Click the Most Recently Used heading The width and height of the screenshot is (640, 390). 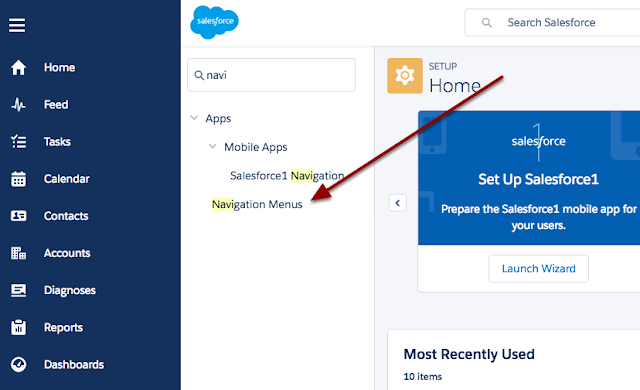coord(469,354)
